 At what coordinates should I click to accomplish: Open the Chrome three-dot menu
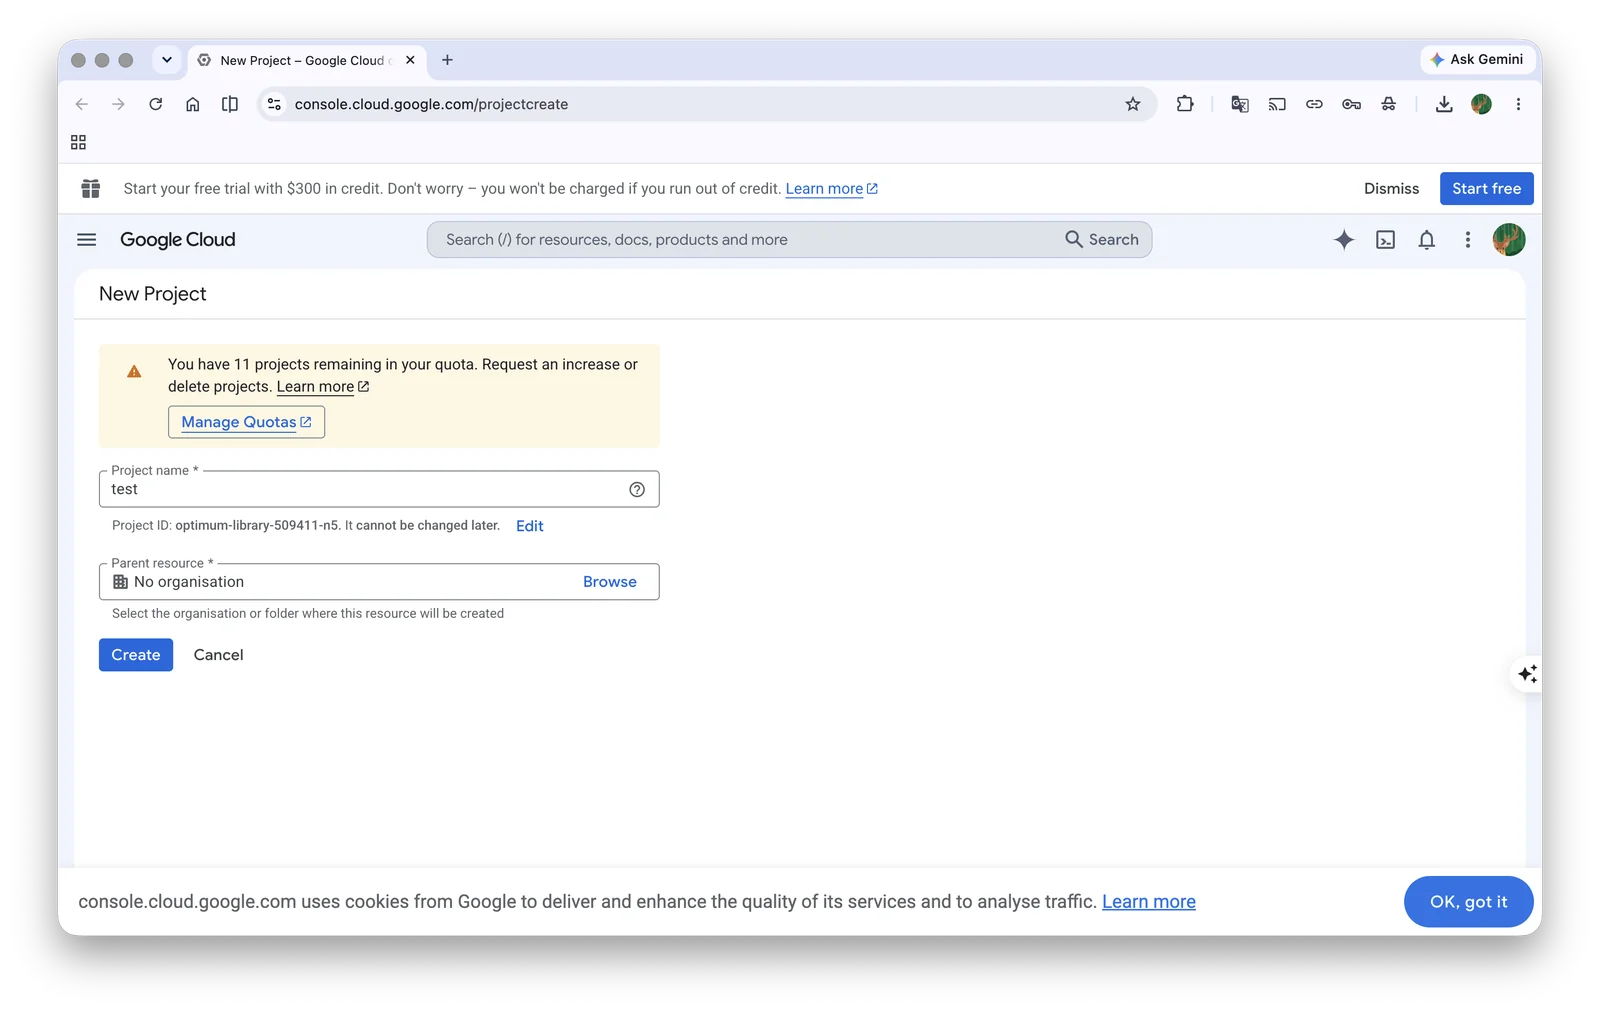tap(1518, 104)
